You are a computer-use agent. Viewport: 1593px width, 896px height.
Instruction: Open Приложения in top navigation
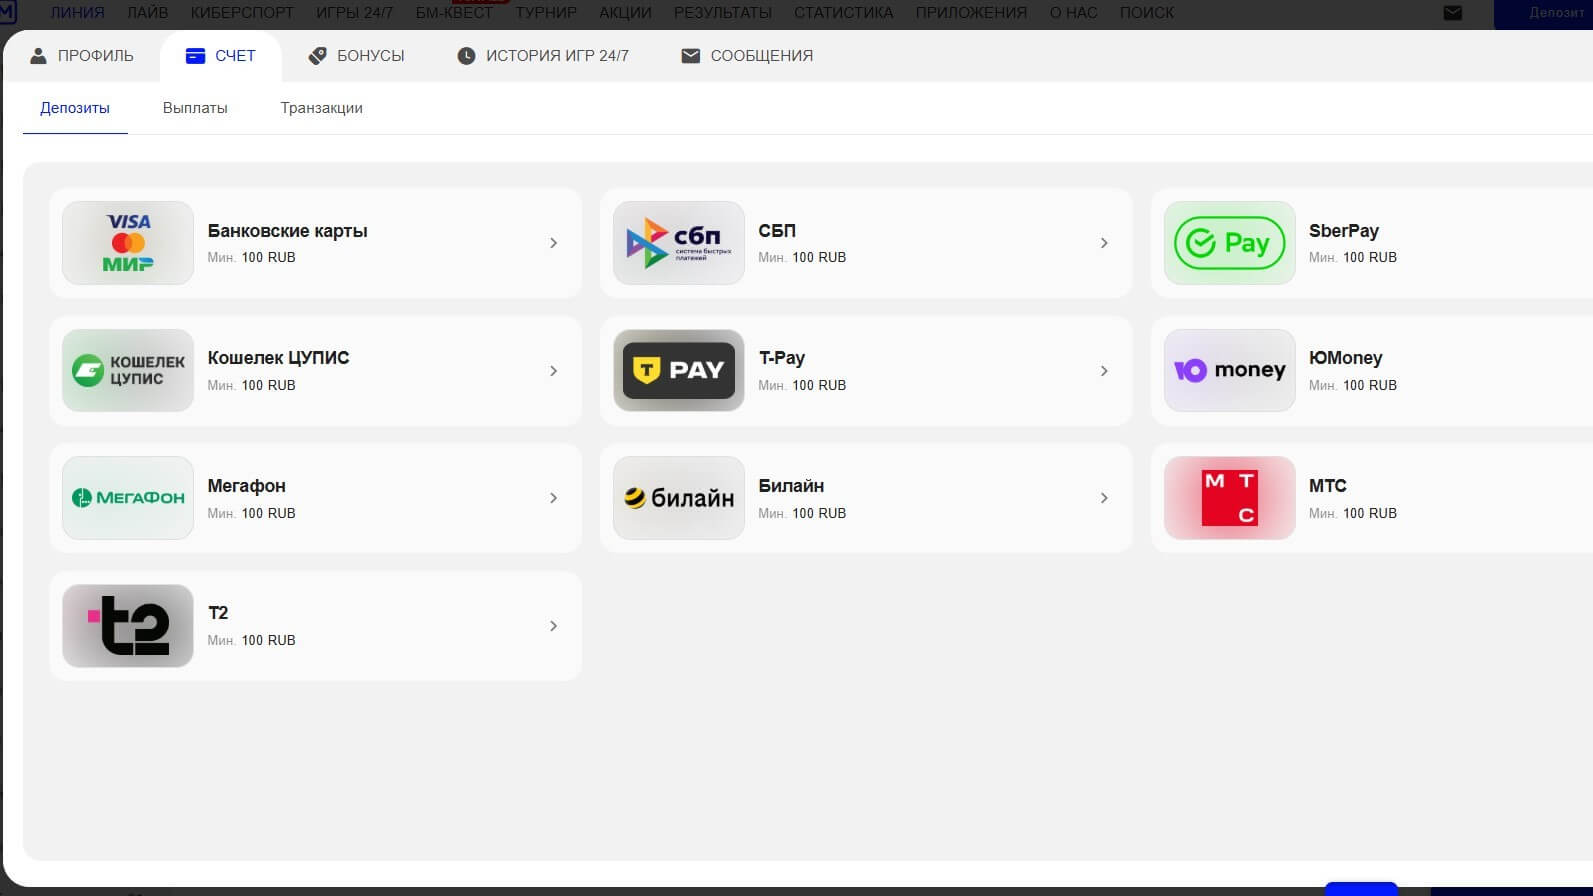[x=971, y=13]
